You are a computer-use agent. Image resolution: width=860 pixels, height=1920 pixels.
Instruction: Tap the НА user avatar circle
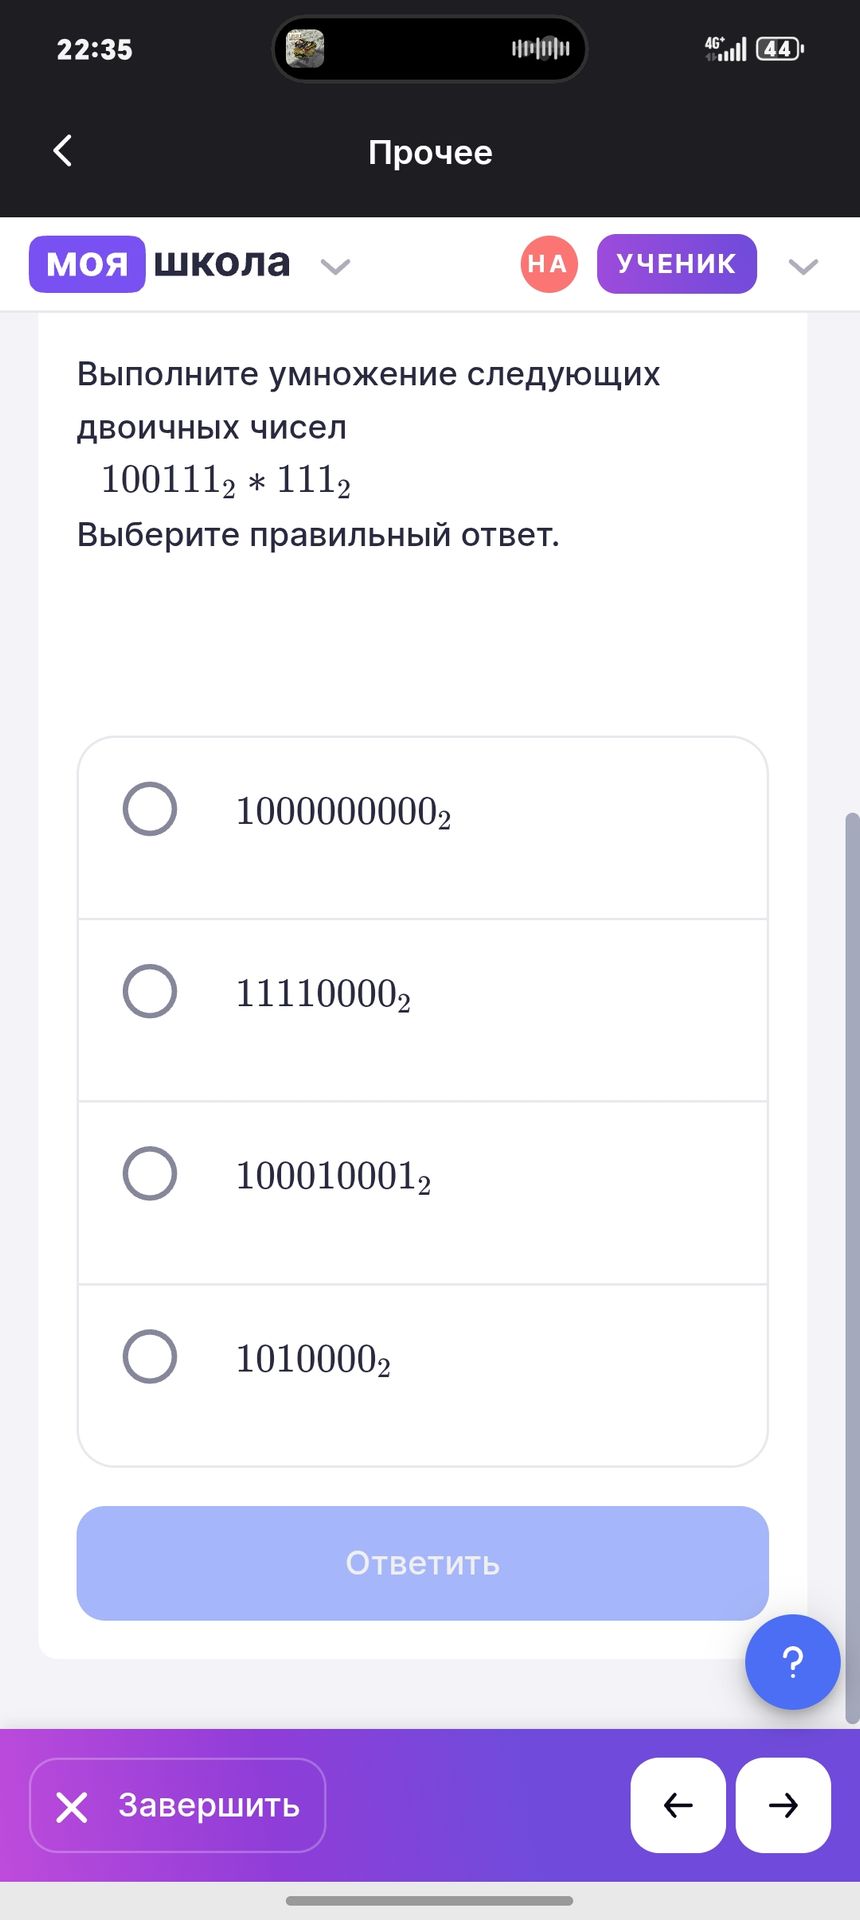point(549,264)
